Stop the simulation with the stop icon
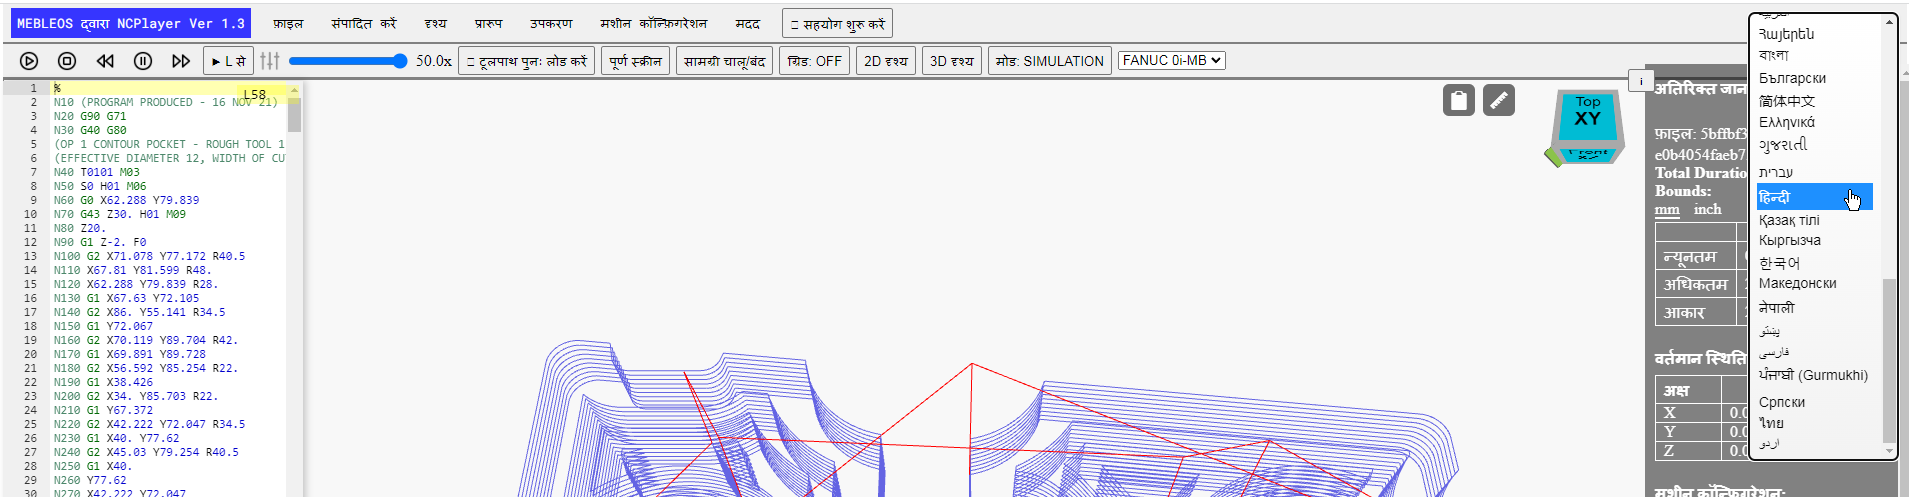 point(67,61)
